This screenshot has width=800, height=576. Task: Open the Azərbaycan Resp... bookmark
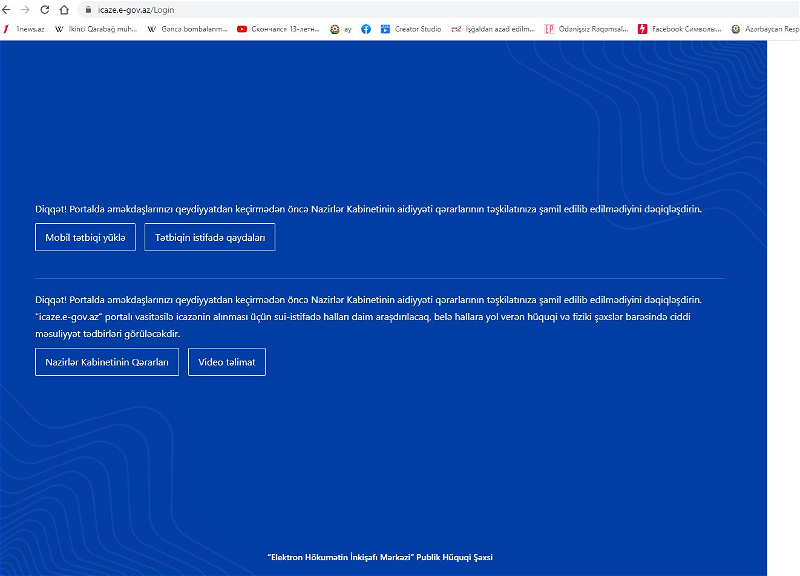click(765, 29)
